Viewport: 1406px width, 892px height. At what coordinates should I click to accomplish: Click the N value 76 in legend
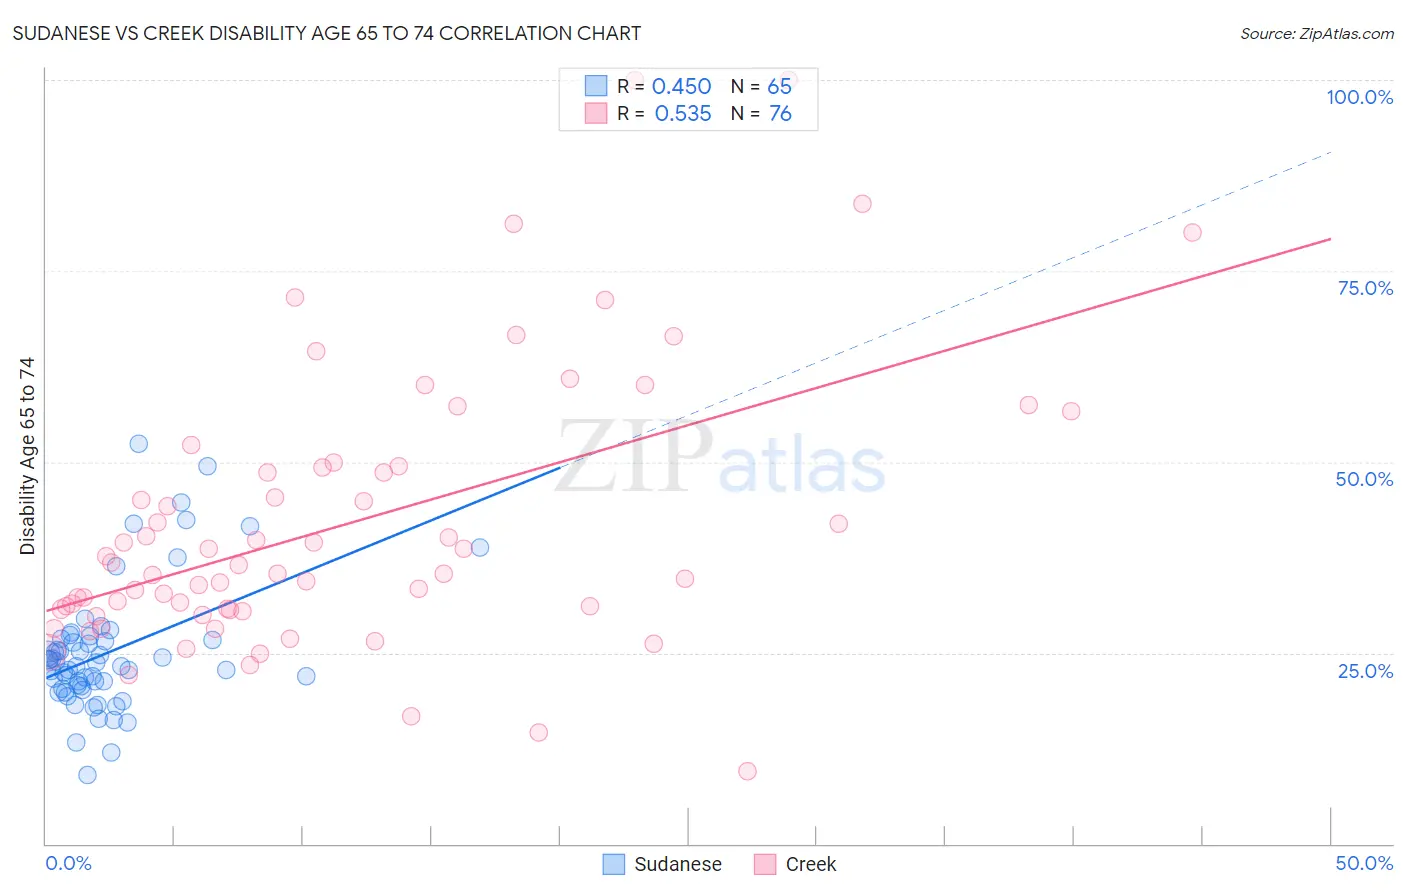[x=780, y=113]
